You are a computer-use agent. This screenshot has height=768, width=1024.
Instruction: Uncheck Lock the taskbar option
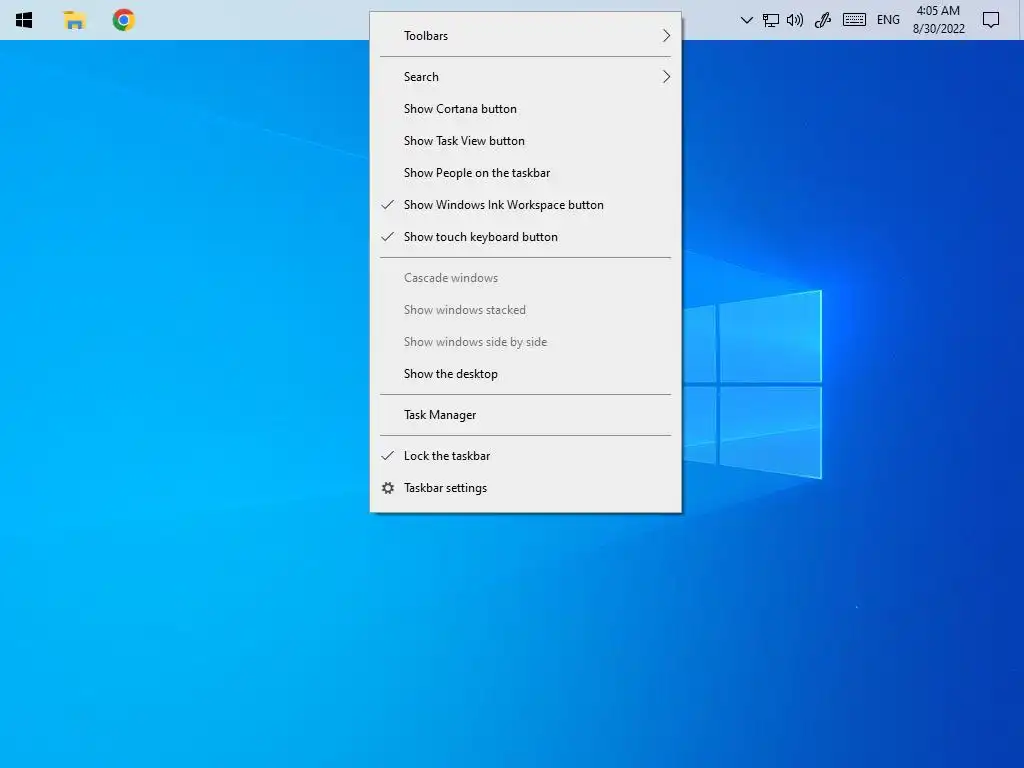pos(526,456)
